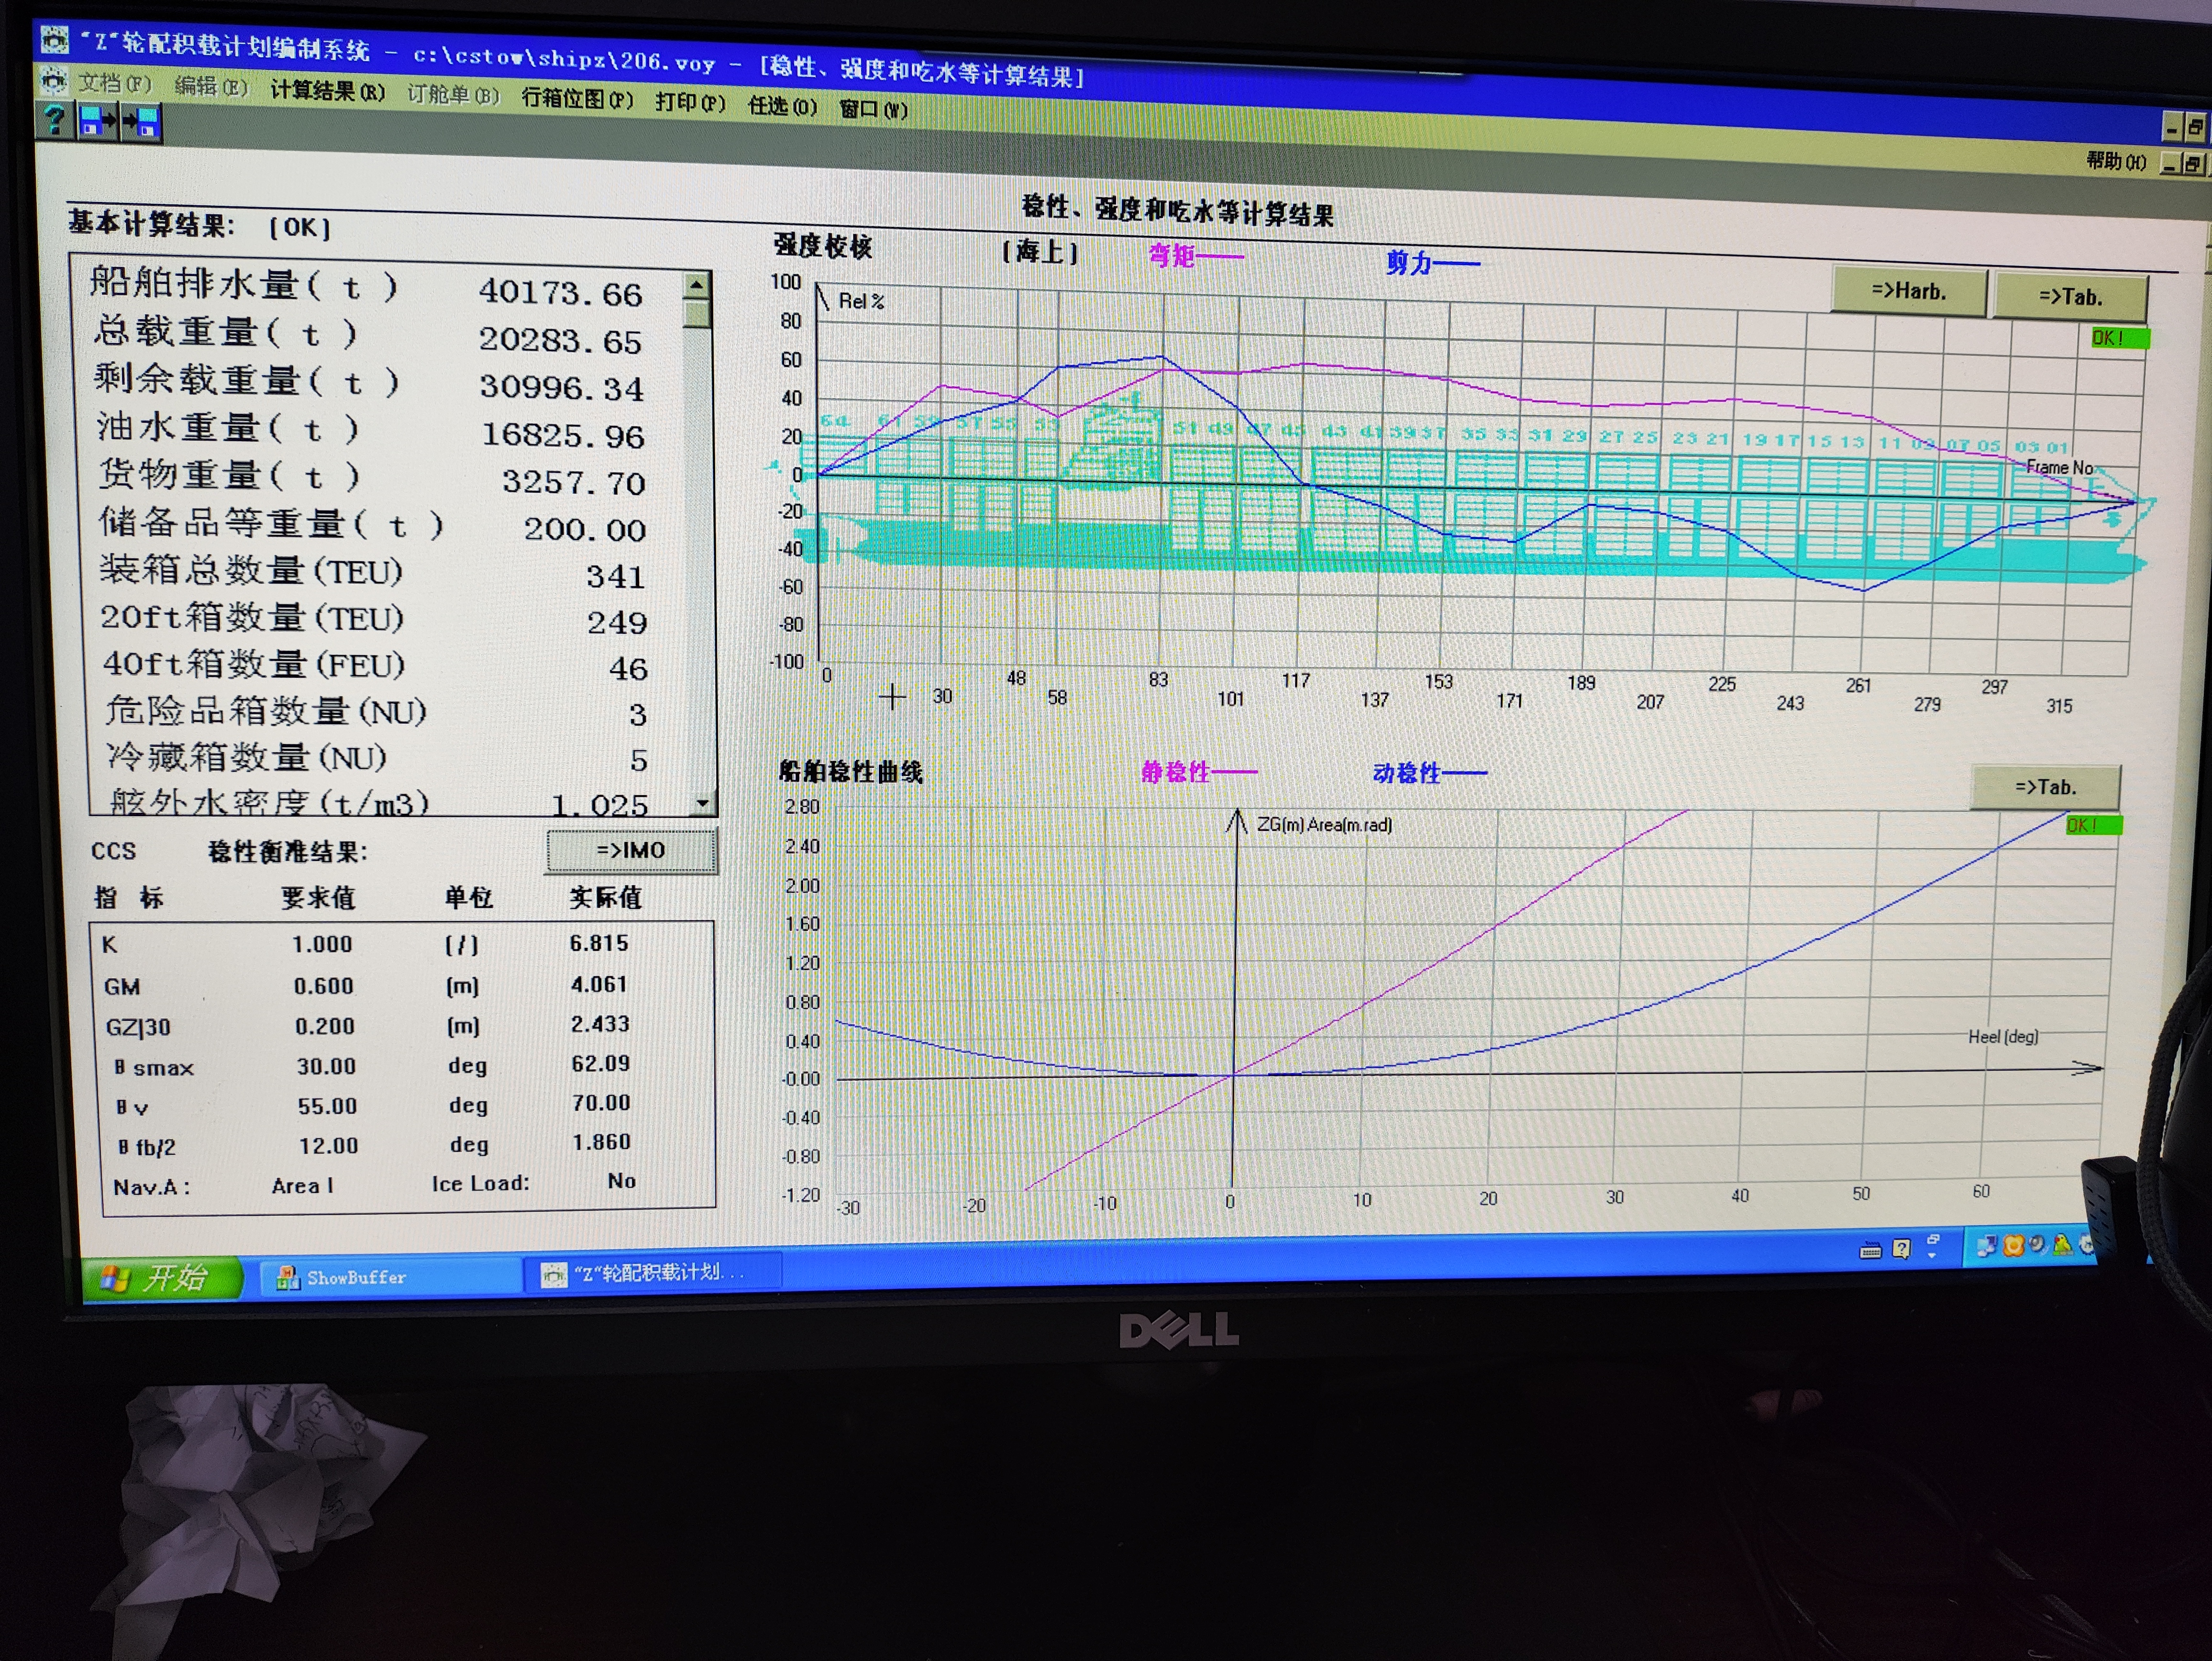Click the =>IMO button
The image size is (2212, 1661).
pyautogui.click(x=631, y=850)
